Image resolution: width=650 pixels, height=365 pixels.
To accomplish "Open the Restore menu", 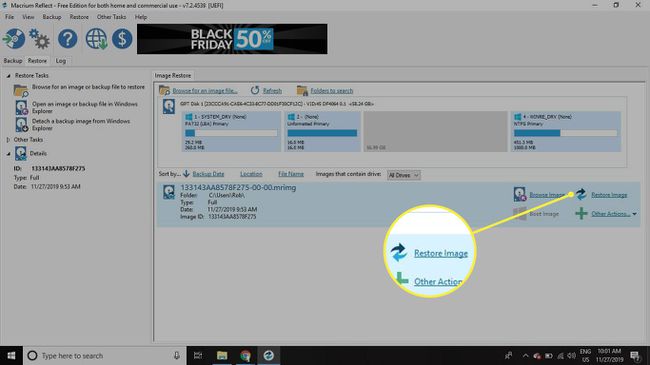I will 79,17.
